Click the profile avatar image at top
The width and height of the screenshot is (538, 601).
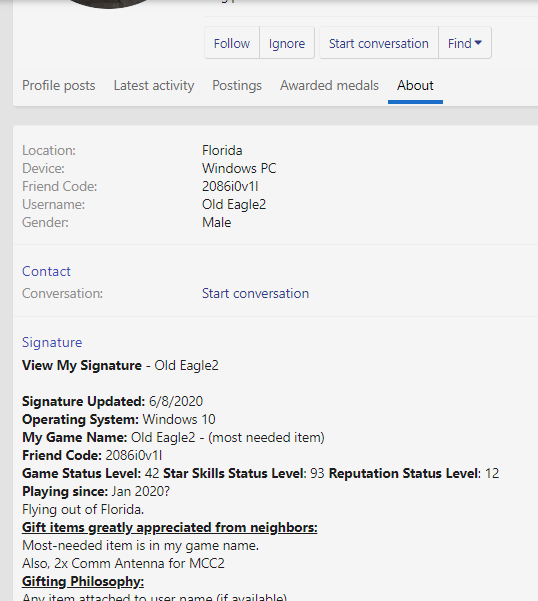110,3
